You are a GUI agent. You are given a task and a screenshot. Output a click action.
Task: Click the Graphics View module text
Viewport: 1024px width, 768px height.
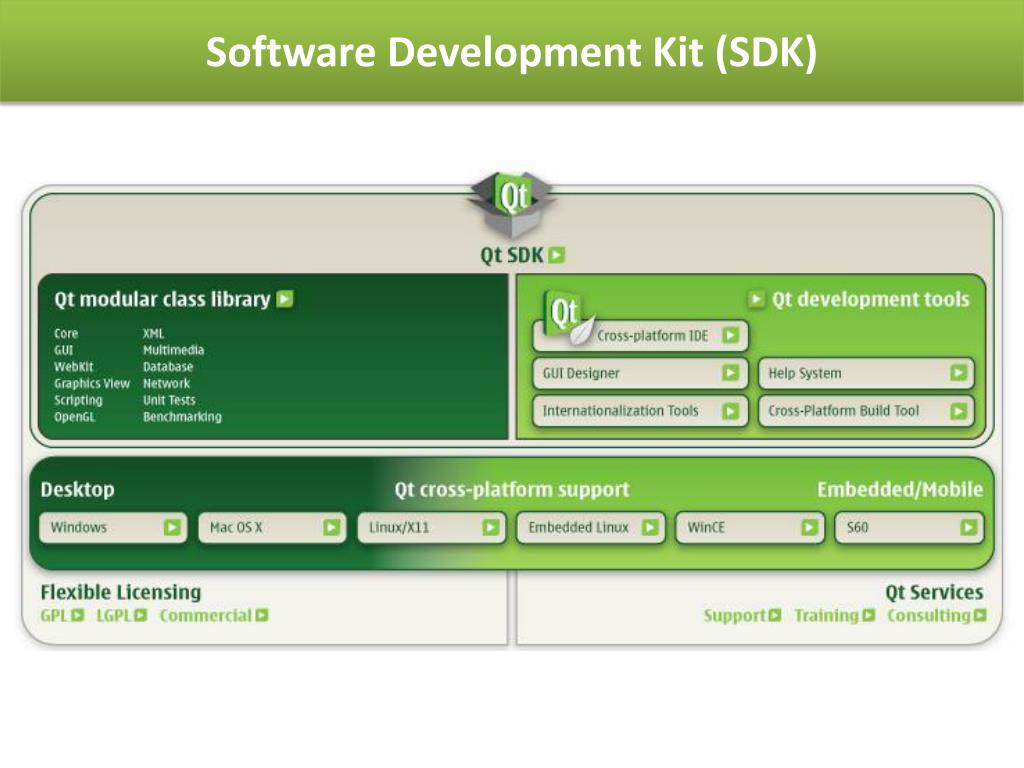(x=92, y=383)
